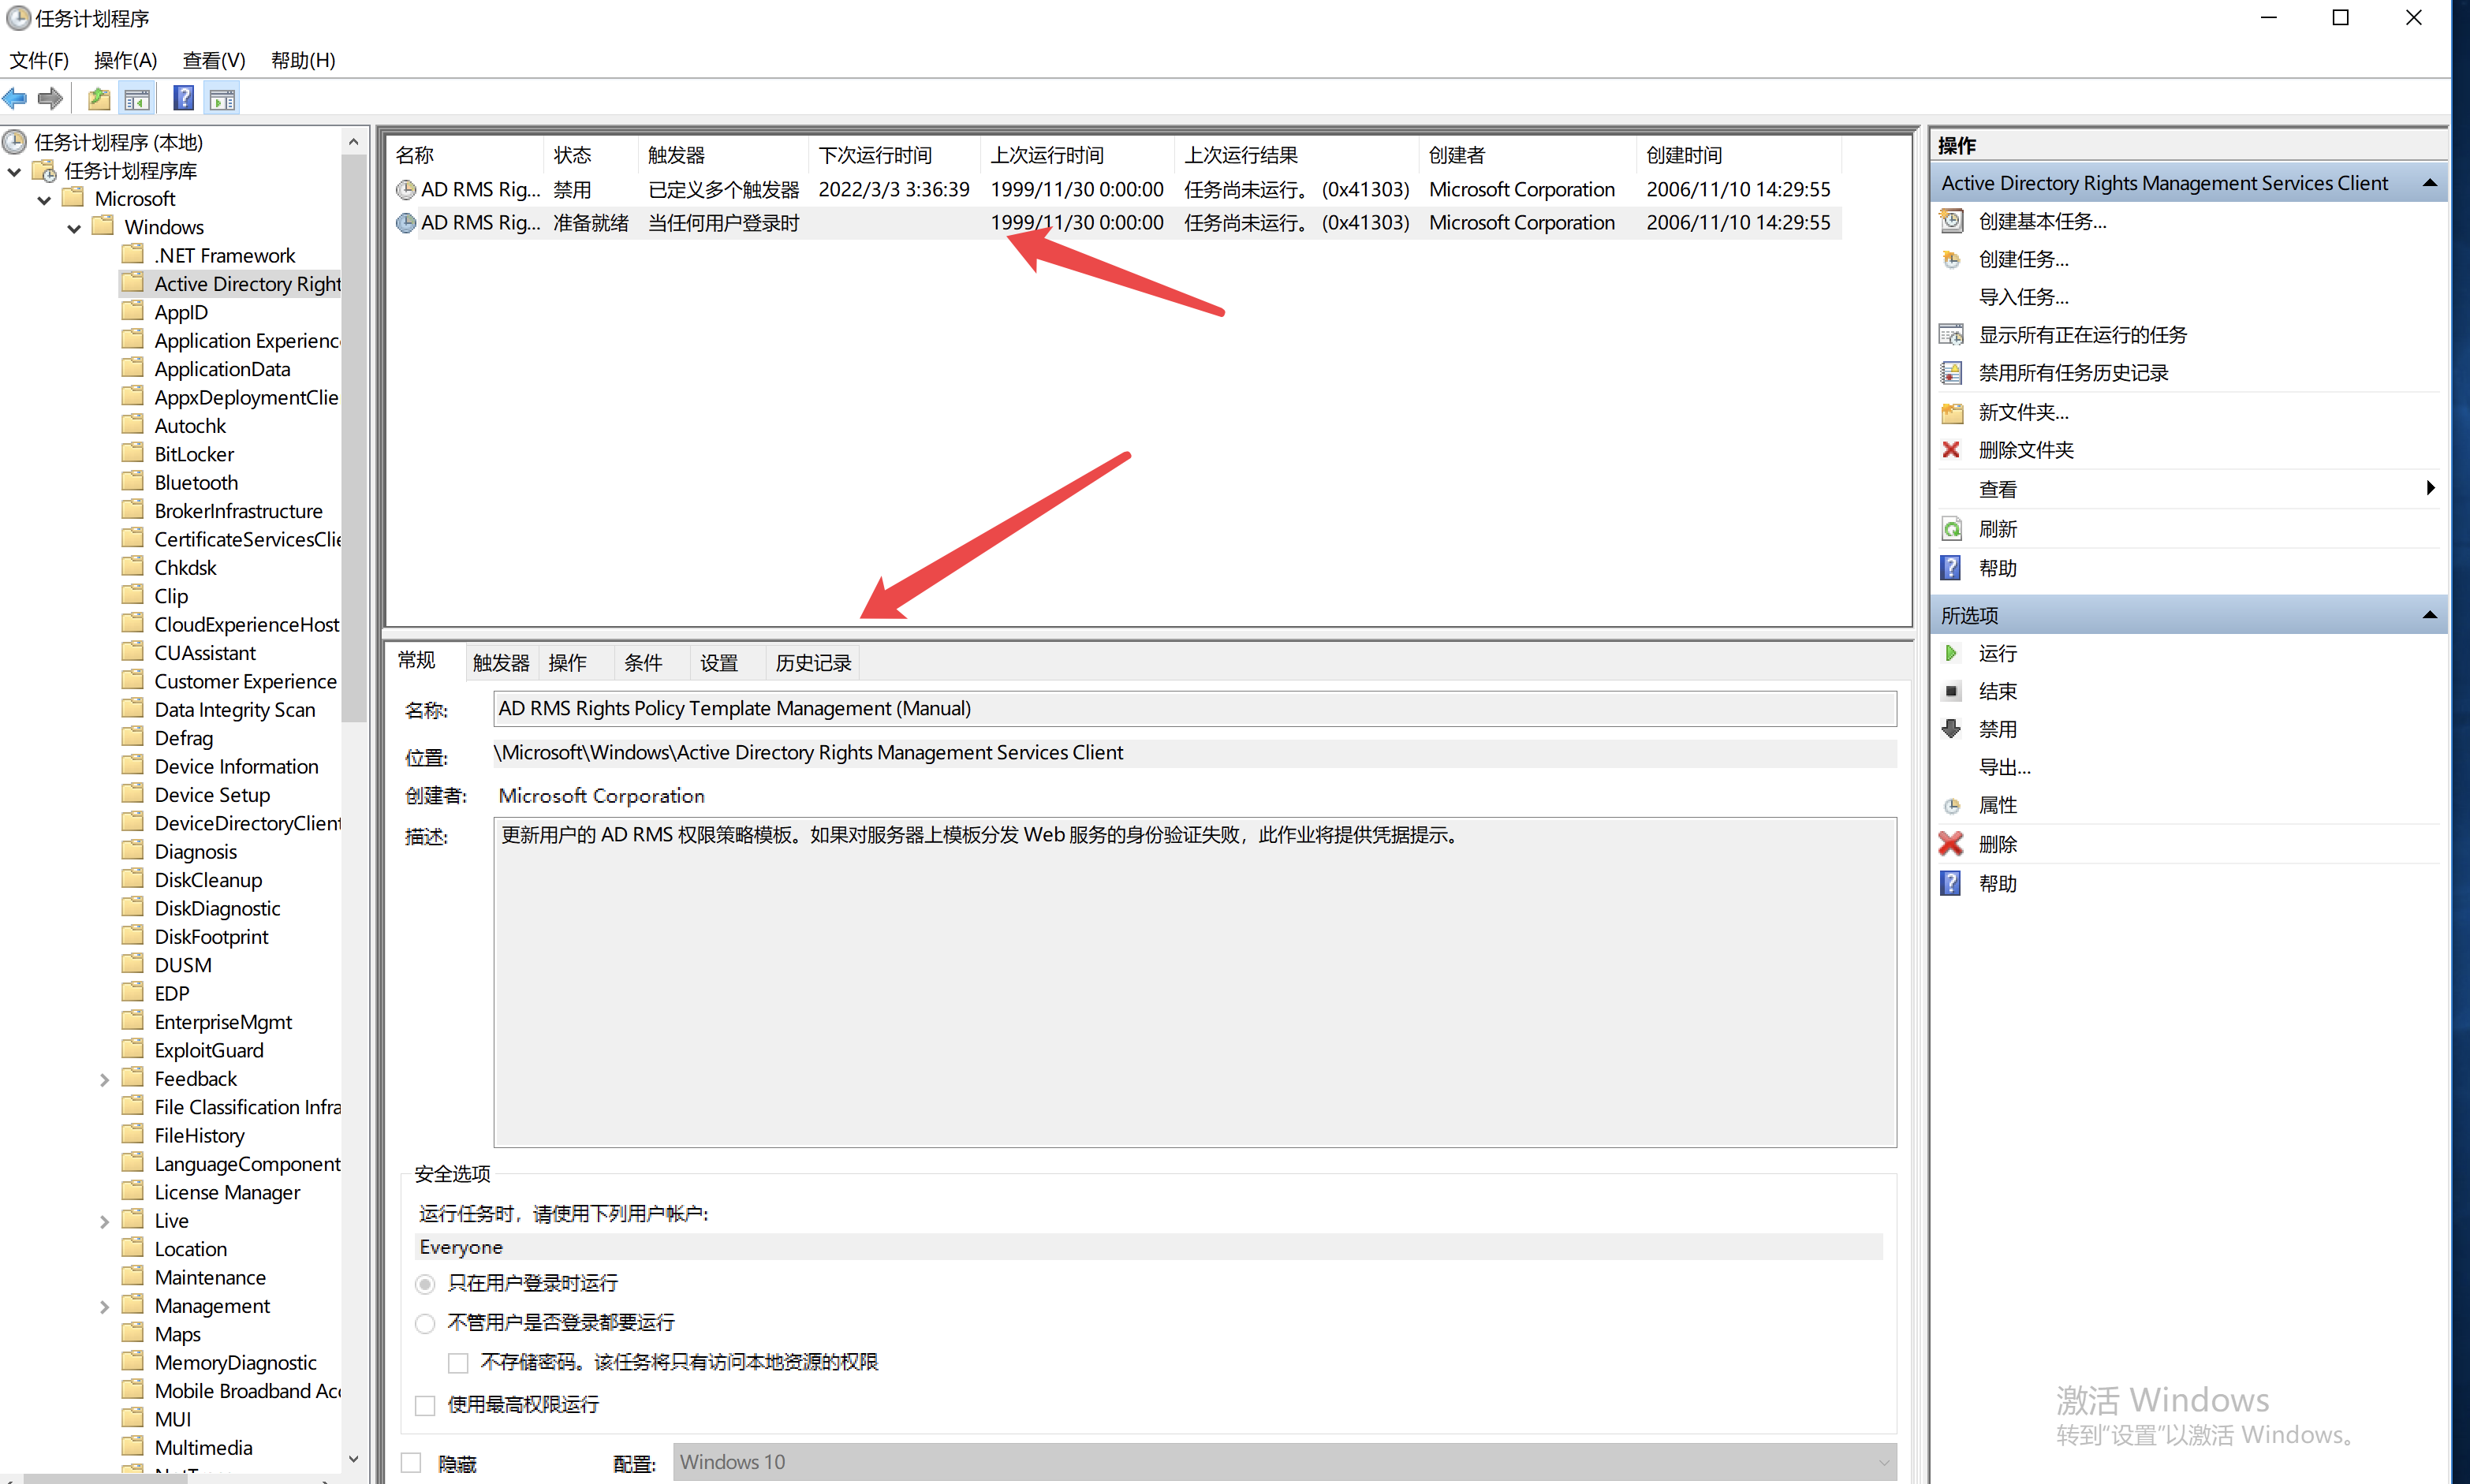Click the 刷新 refresh icon
2470x1484 pixels.
1950,529
